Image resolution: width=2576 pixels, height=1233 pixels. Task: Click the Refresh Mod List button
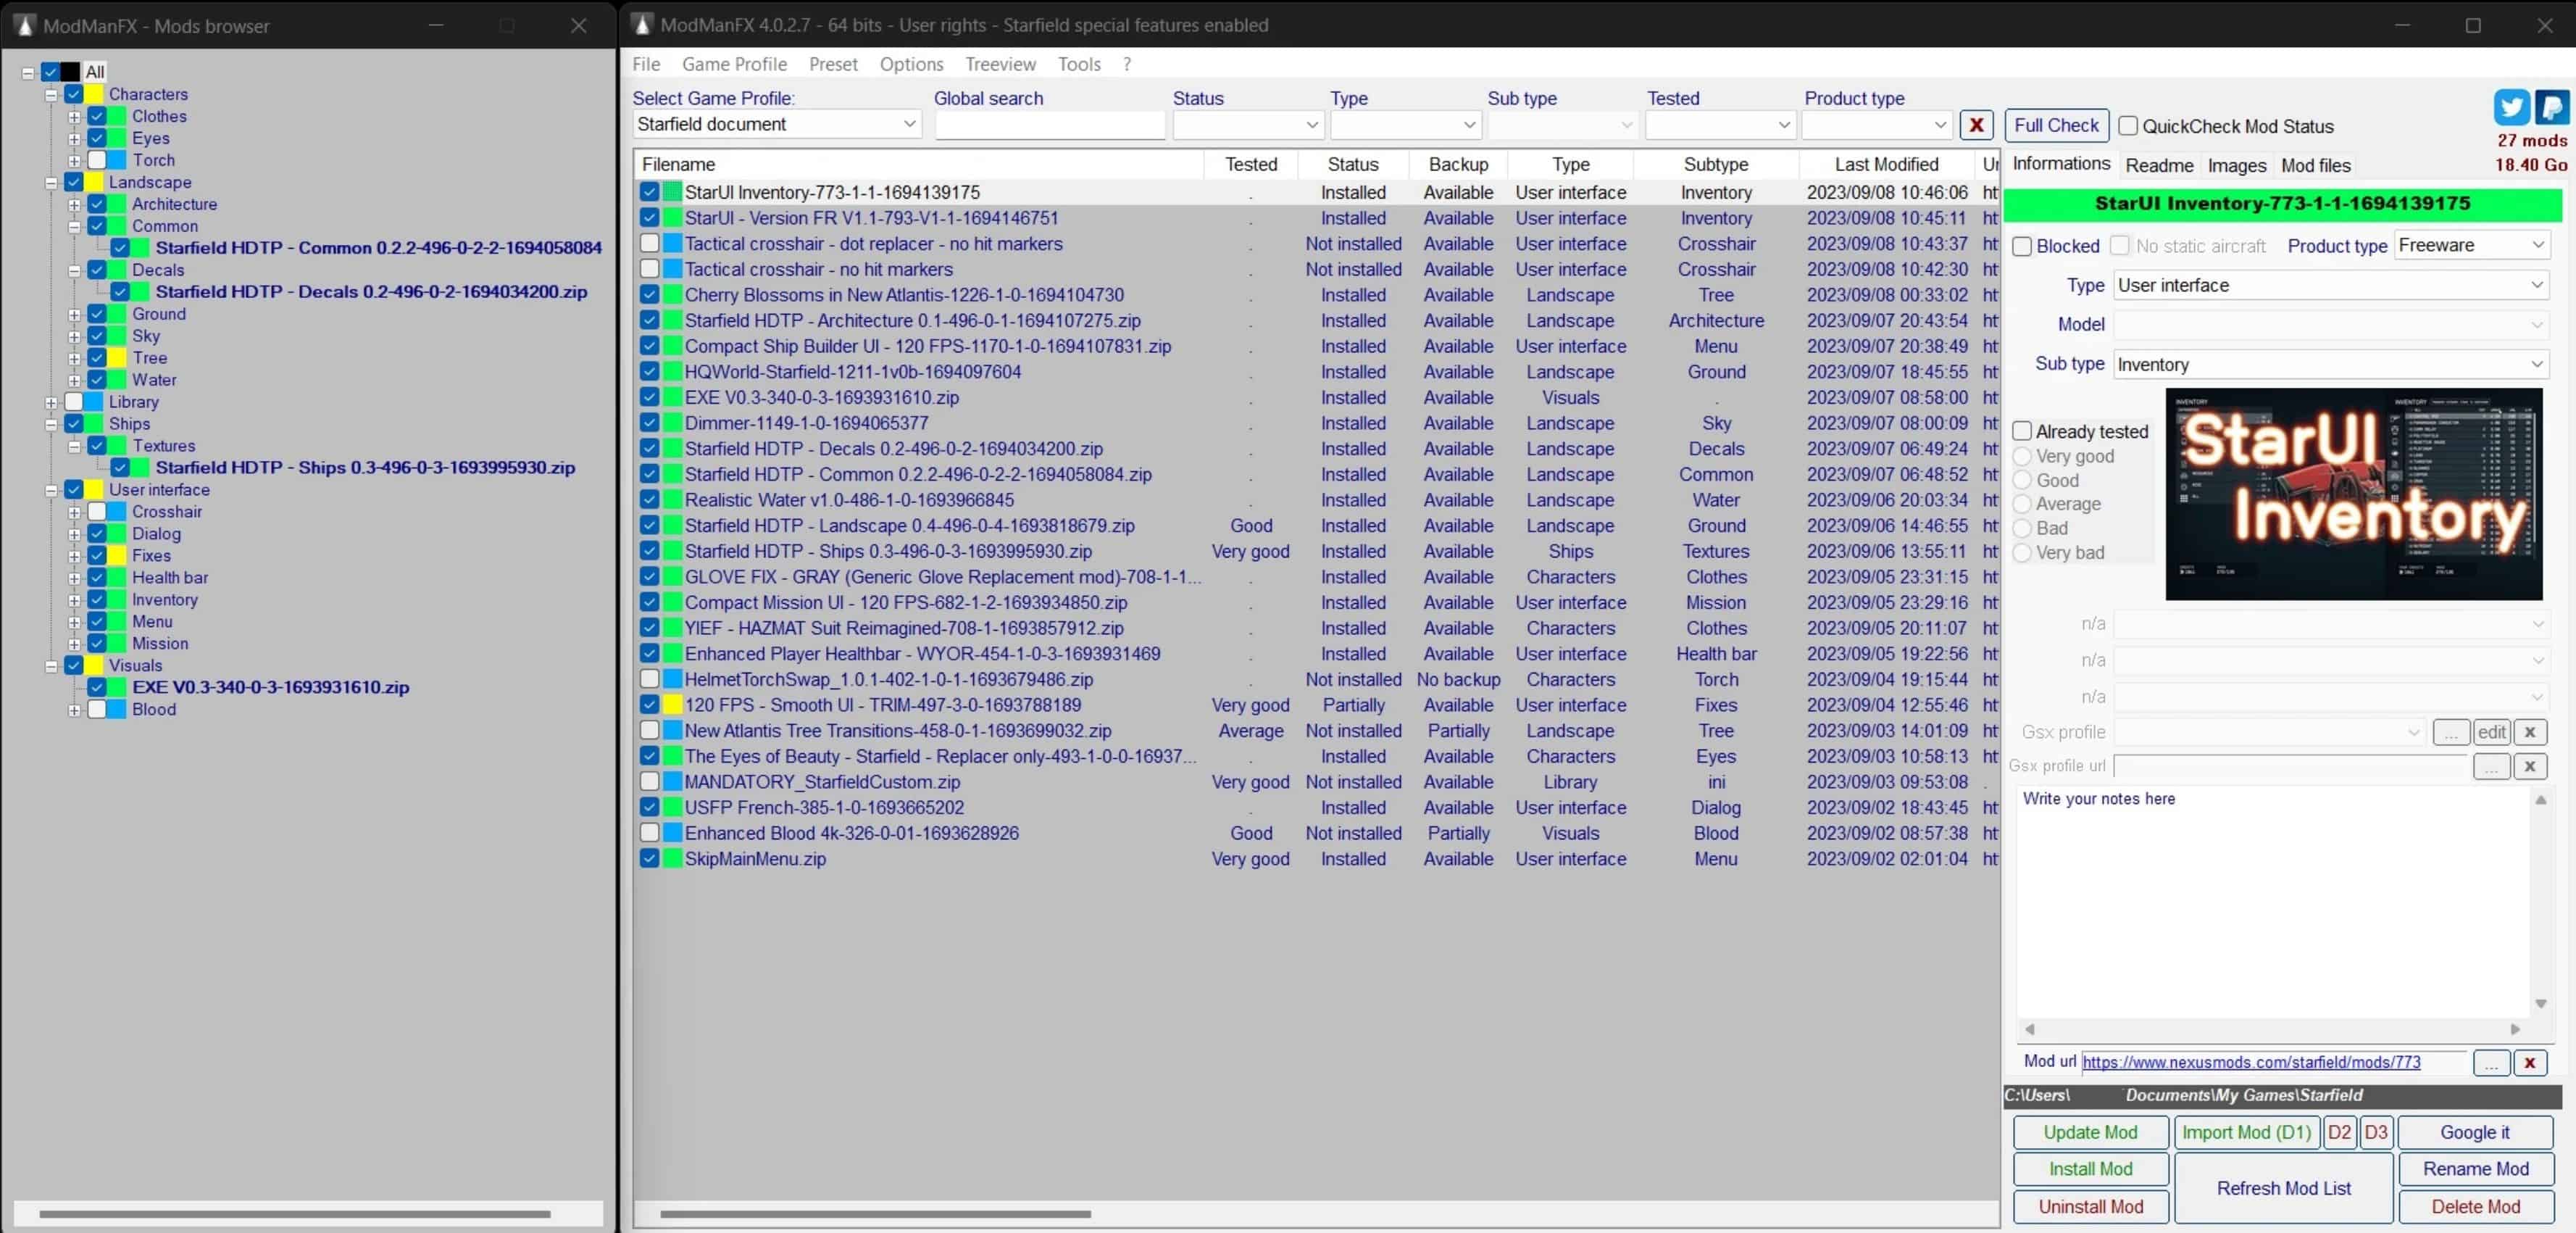tap(2283, 1188)
